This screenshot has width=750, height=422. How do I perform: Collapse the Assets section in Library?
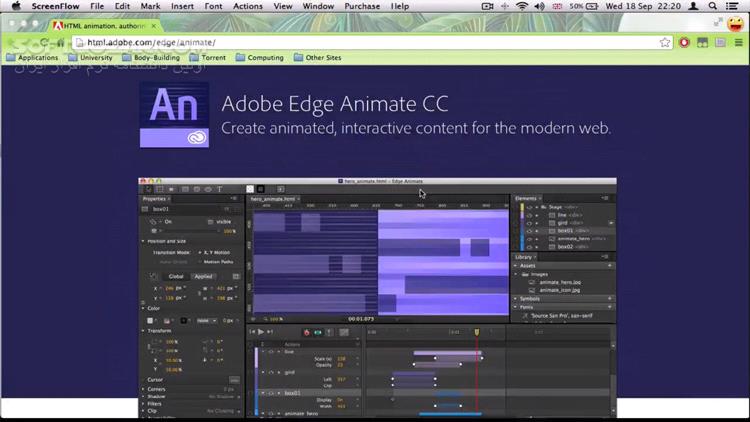point(516,266)
